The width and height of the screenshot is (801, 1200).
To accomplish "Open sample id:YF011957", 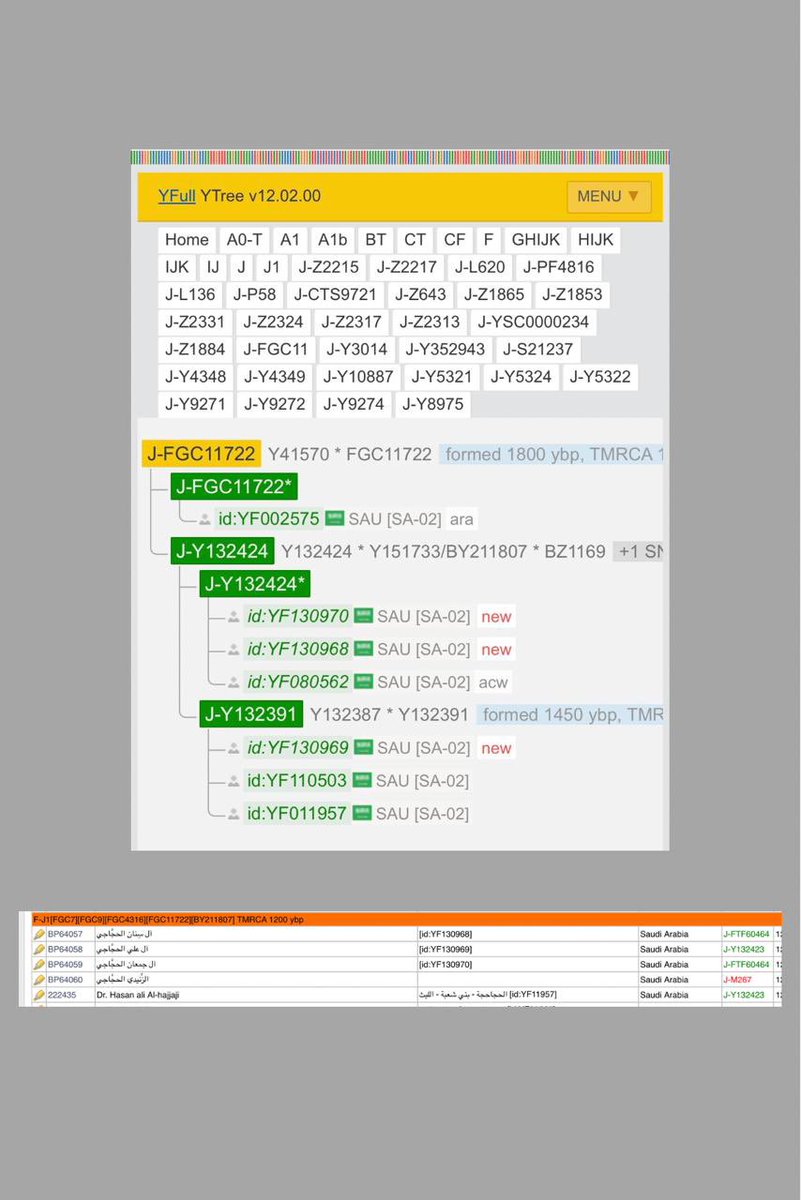I will 297,813.
